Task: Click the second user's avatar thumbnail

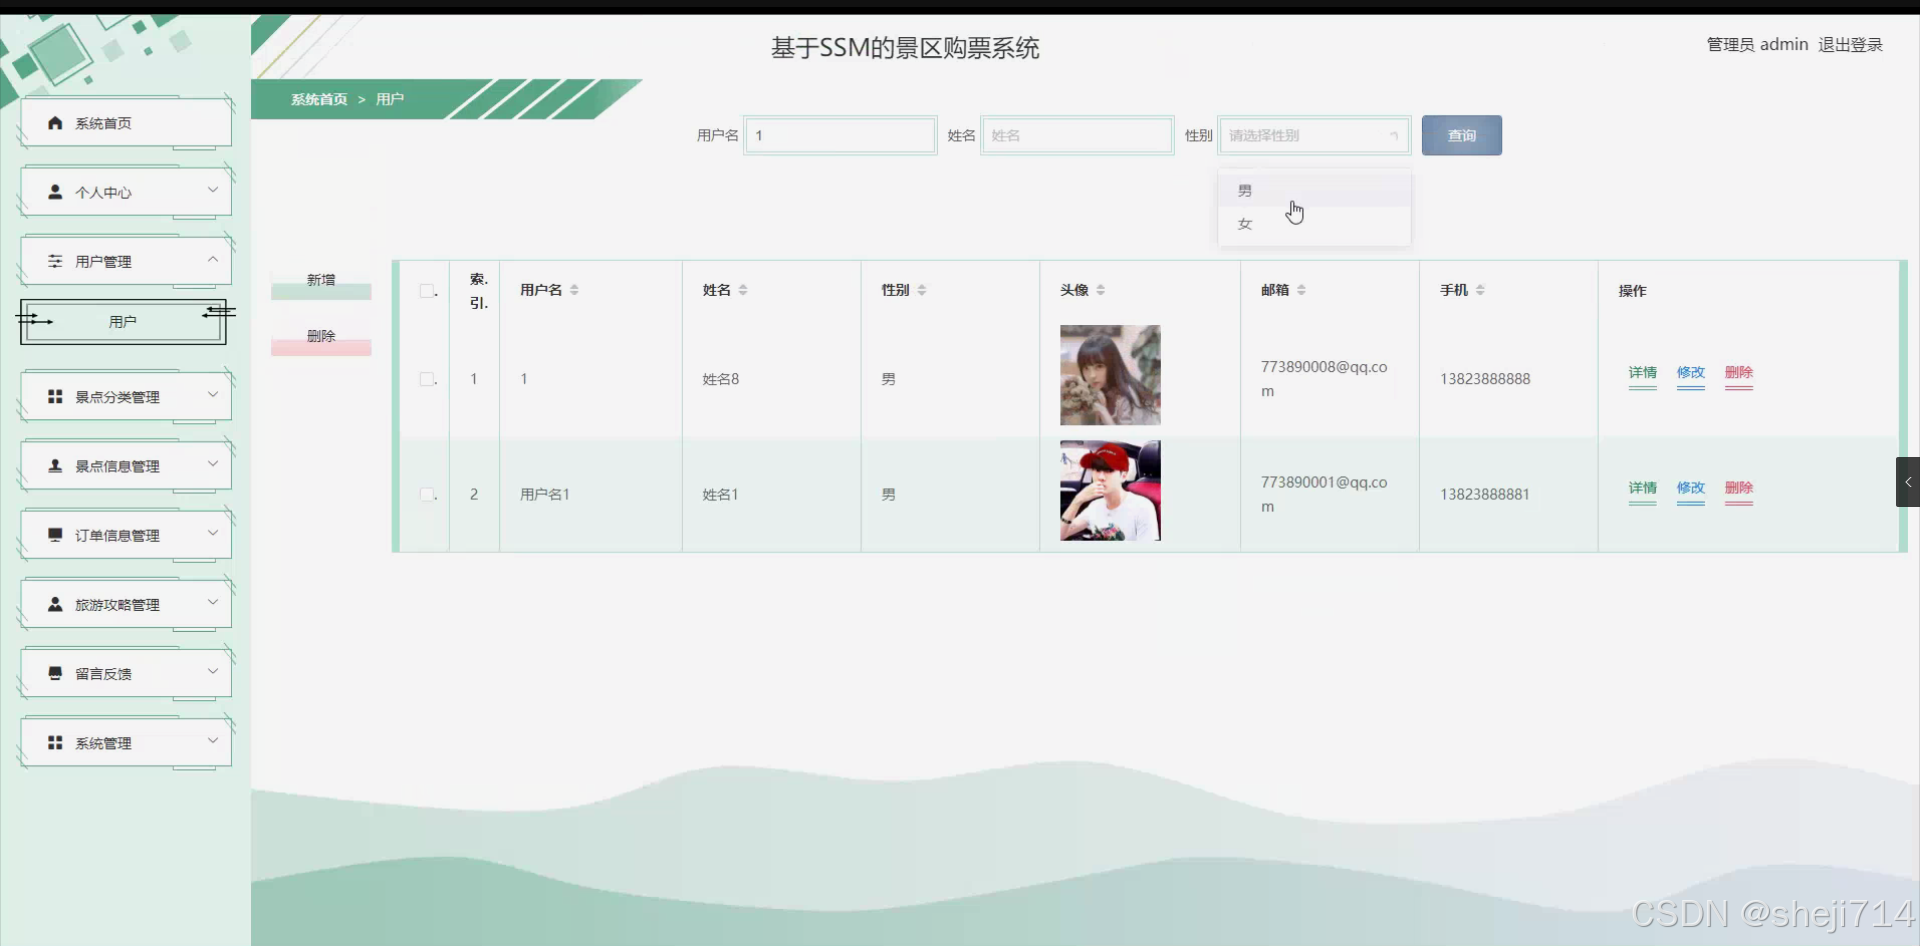Action: 1109,491
